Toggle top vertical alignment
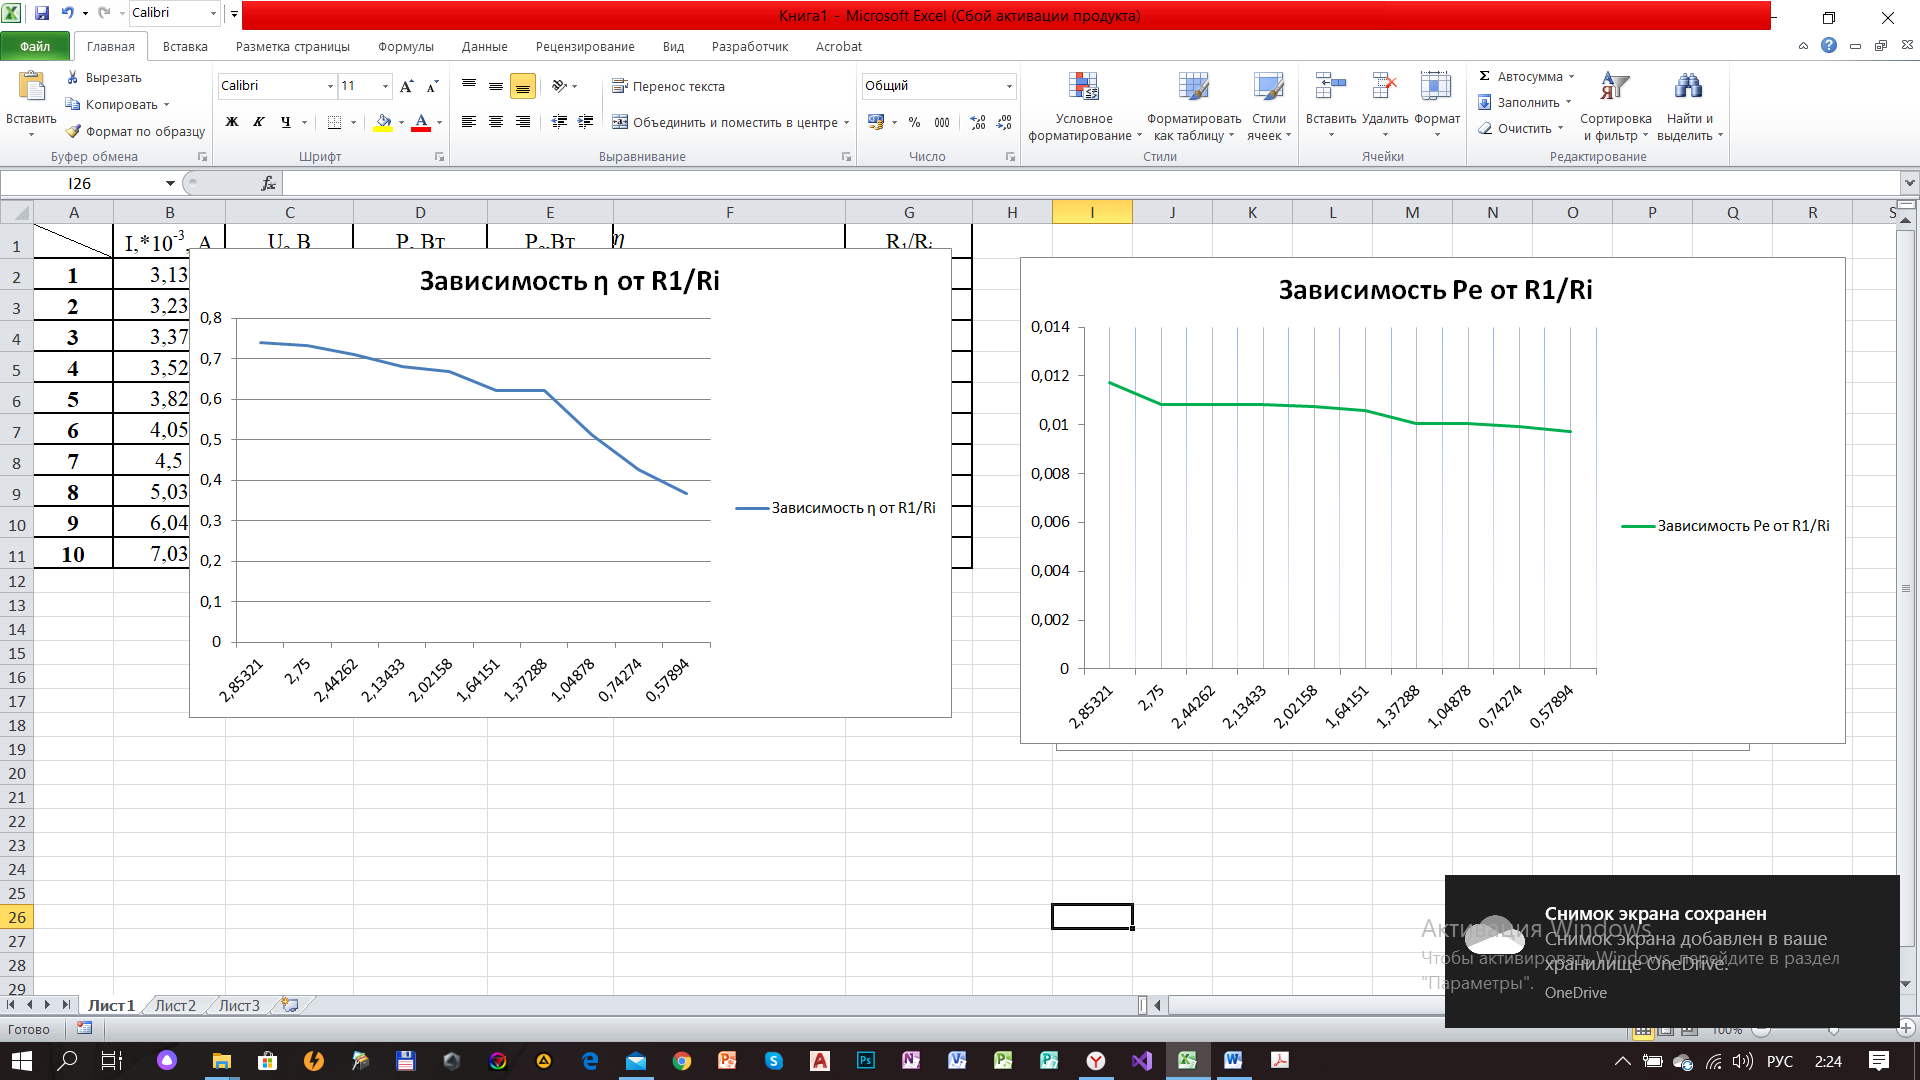This screenshot has height=1080, width=1920. (x=468, y=86)
